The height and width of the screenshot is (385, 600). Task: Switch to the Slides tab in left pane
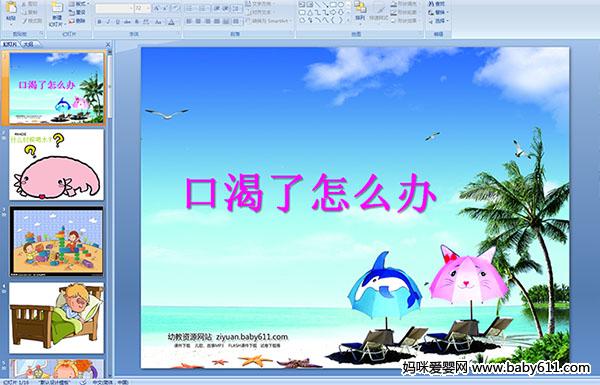coord(10,44)
